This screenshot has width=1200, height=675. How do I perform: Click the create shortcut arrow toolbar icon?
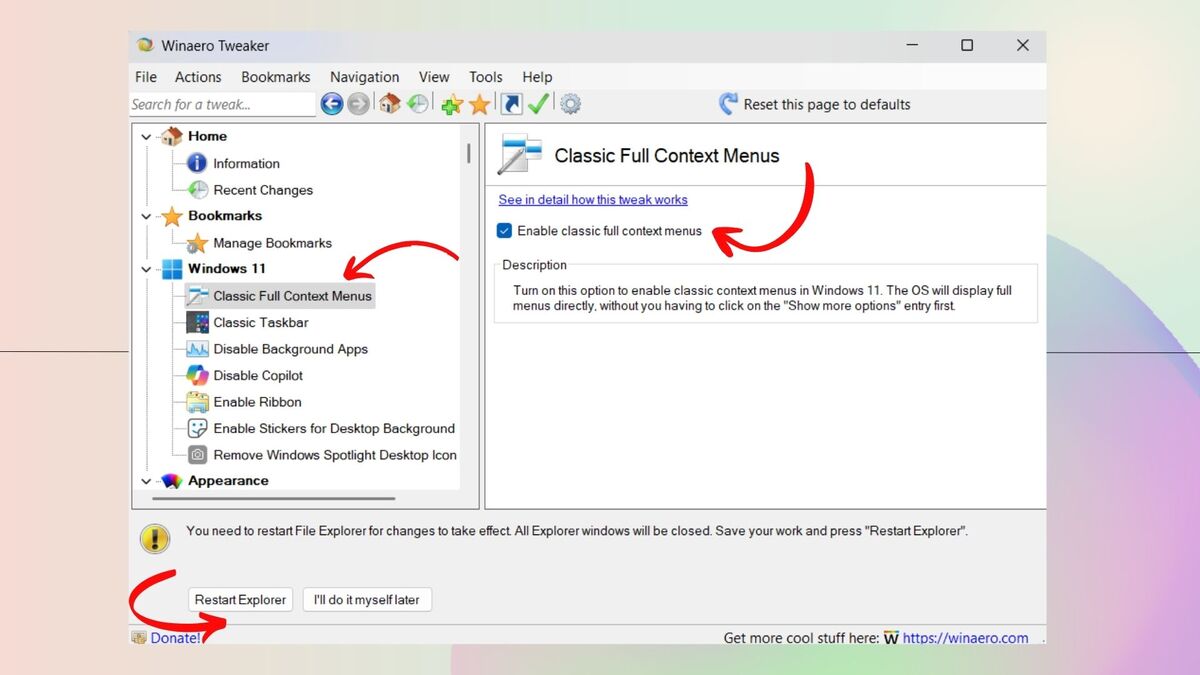click(x=511, y=104)
